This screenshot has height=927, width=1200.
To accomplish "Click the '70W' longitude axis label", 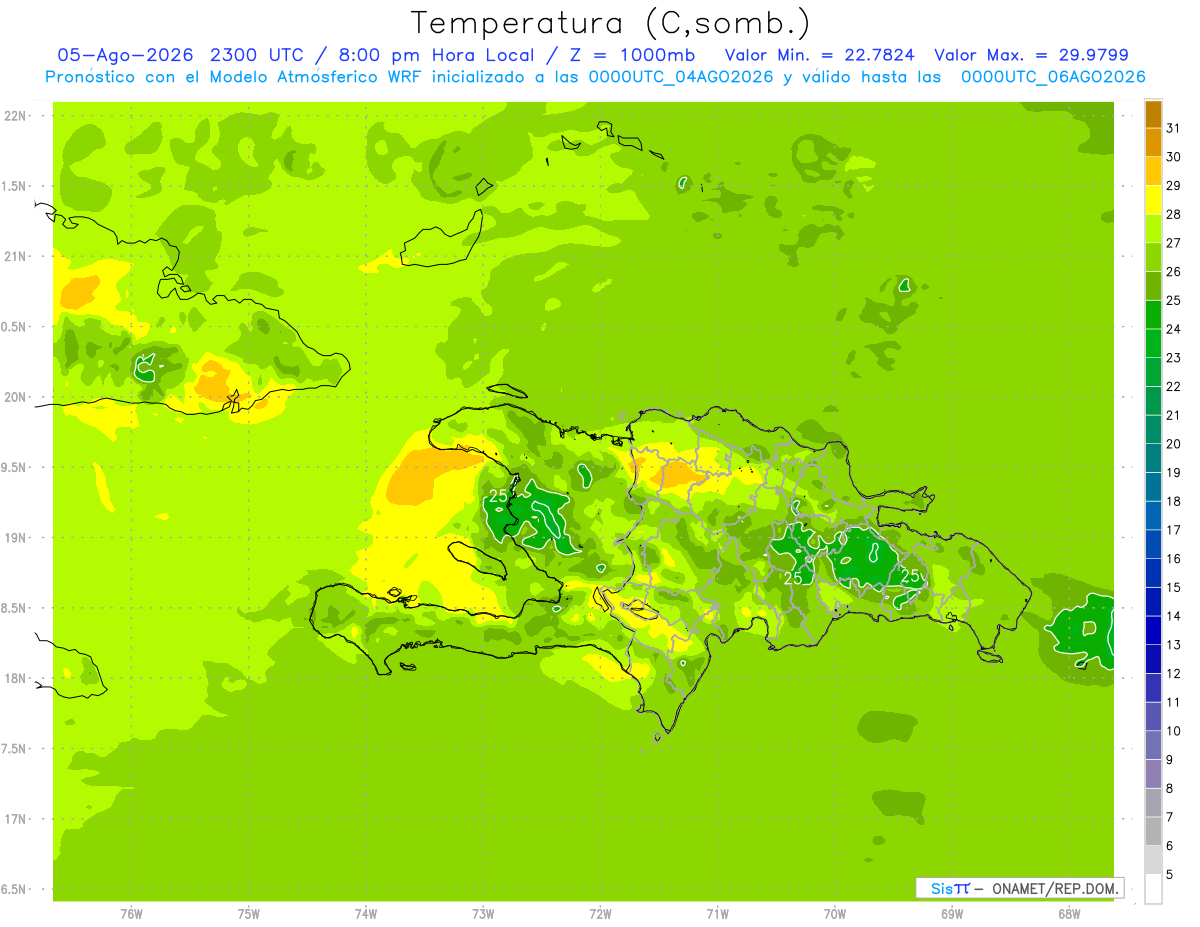I will pyautogui.click(x=835, y=914).
